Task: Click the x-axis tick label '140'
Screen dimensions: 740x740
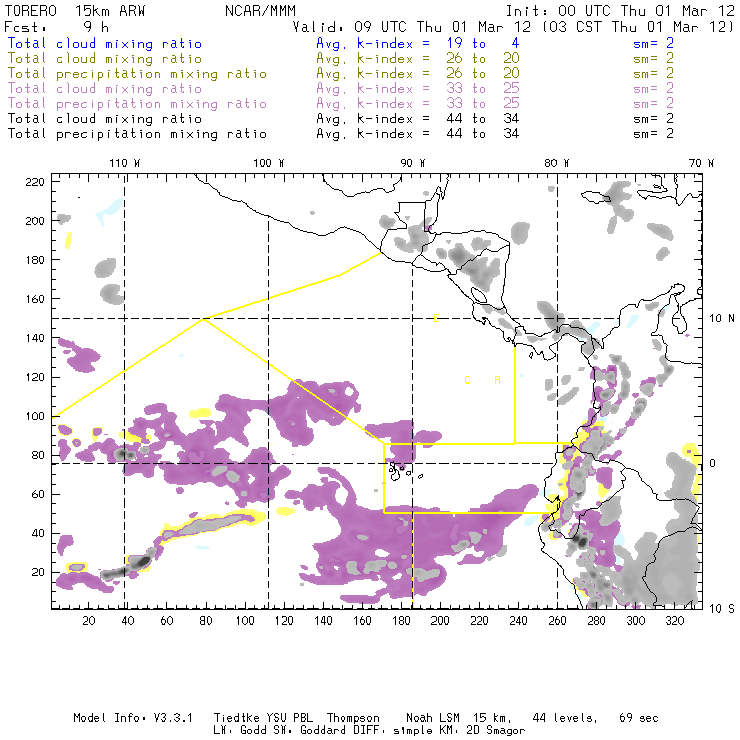Action: click(x=323, y=621)
